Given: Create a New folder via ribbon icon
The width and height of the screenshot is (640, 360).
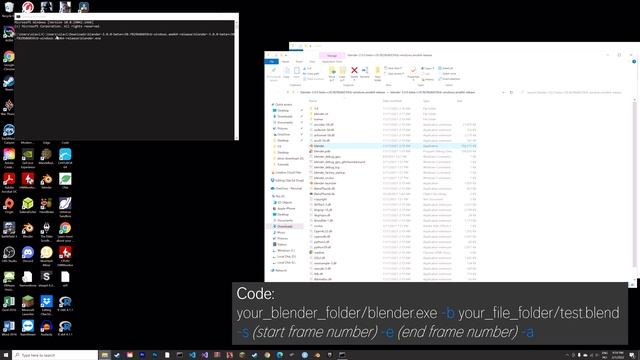Looking at the screenshot, I should tap(378, 72).
